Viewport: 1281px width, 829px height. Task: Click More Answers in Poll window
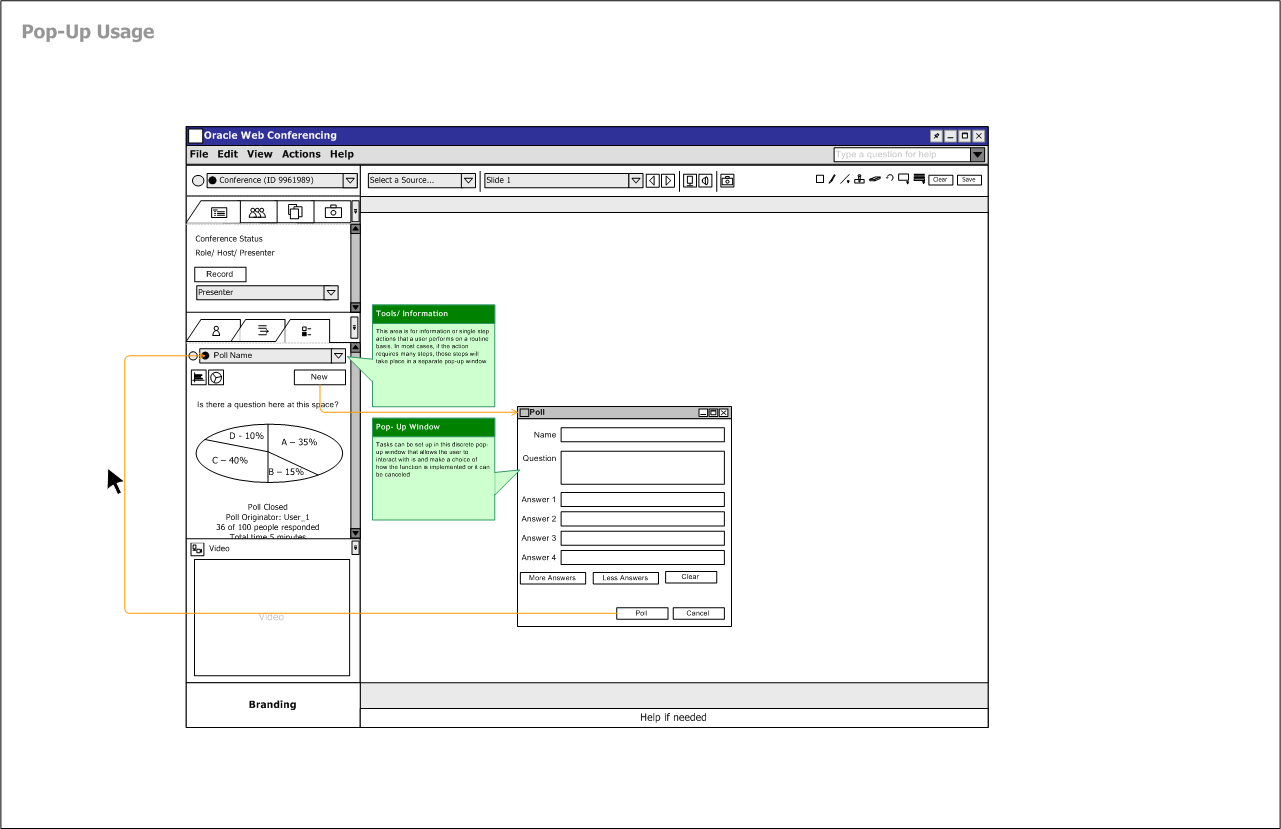point(552,578)
